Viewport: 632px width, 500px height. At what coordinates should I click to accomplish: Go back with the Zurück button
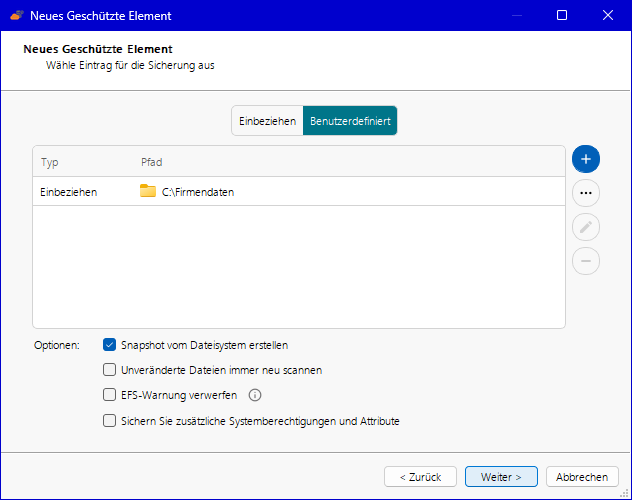pyautogui.click(x=420, y=477)
